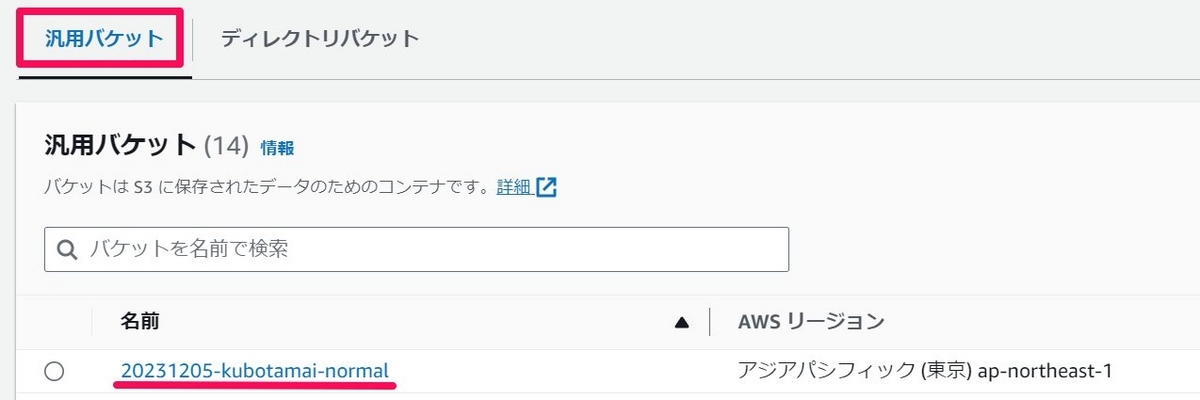The image size is (1200, 400).
Task: Sort by the AWS リージョン column header
Action: [x=811, y=322]
